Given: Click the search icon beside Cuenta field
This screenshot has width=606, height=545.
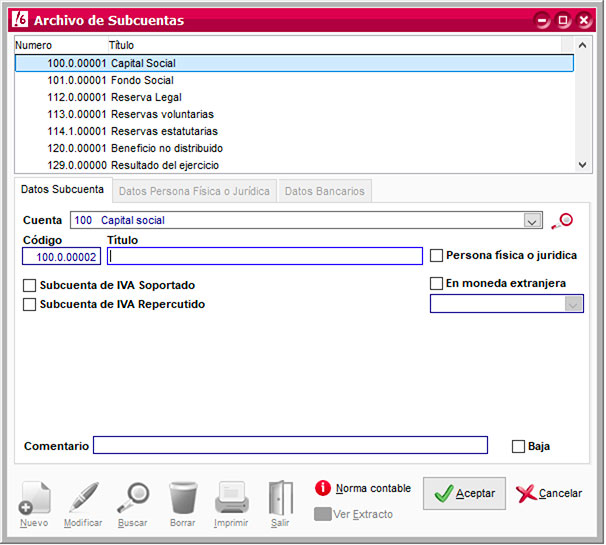Looking at the screenshot, I should [x=562, y=220].
